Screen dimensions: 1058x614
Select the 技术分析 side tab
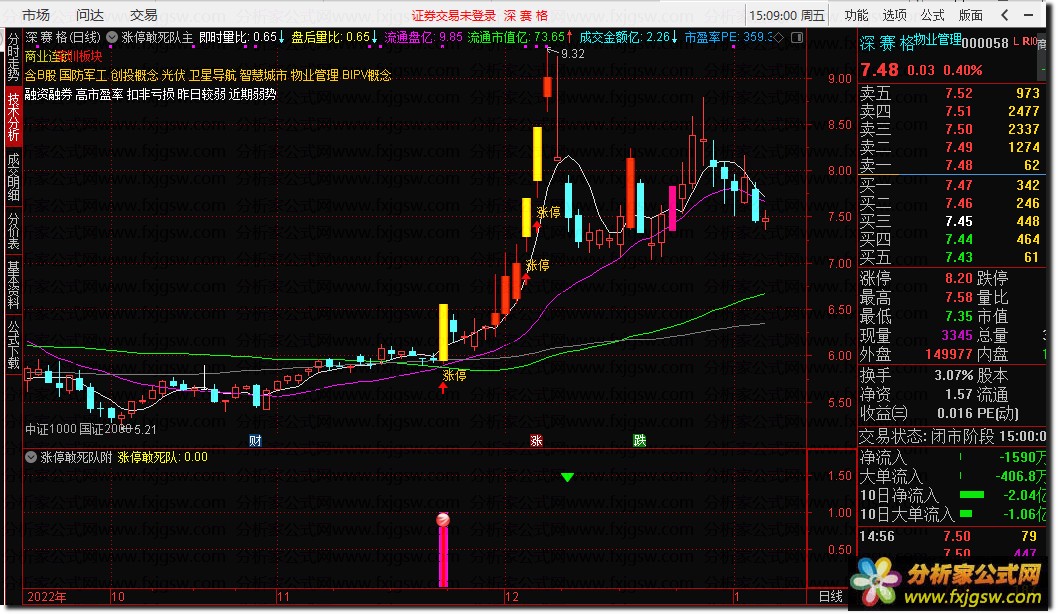click(13, 116)
